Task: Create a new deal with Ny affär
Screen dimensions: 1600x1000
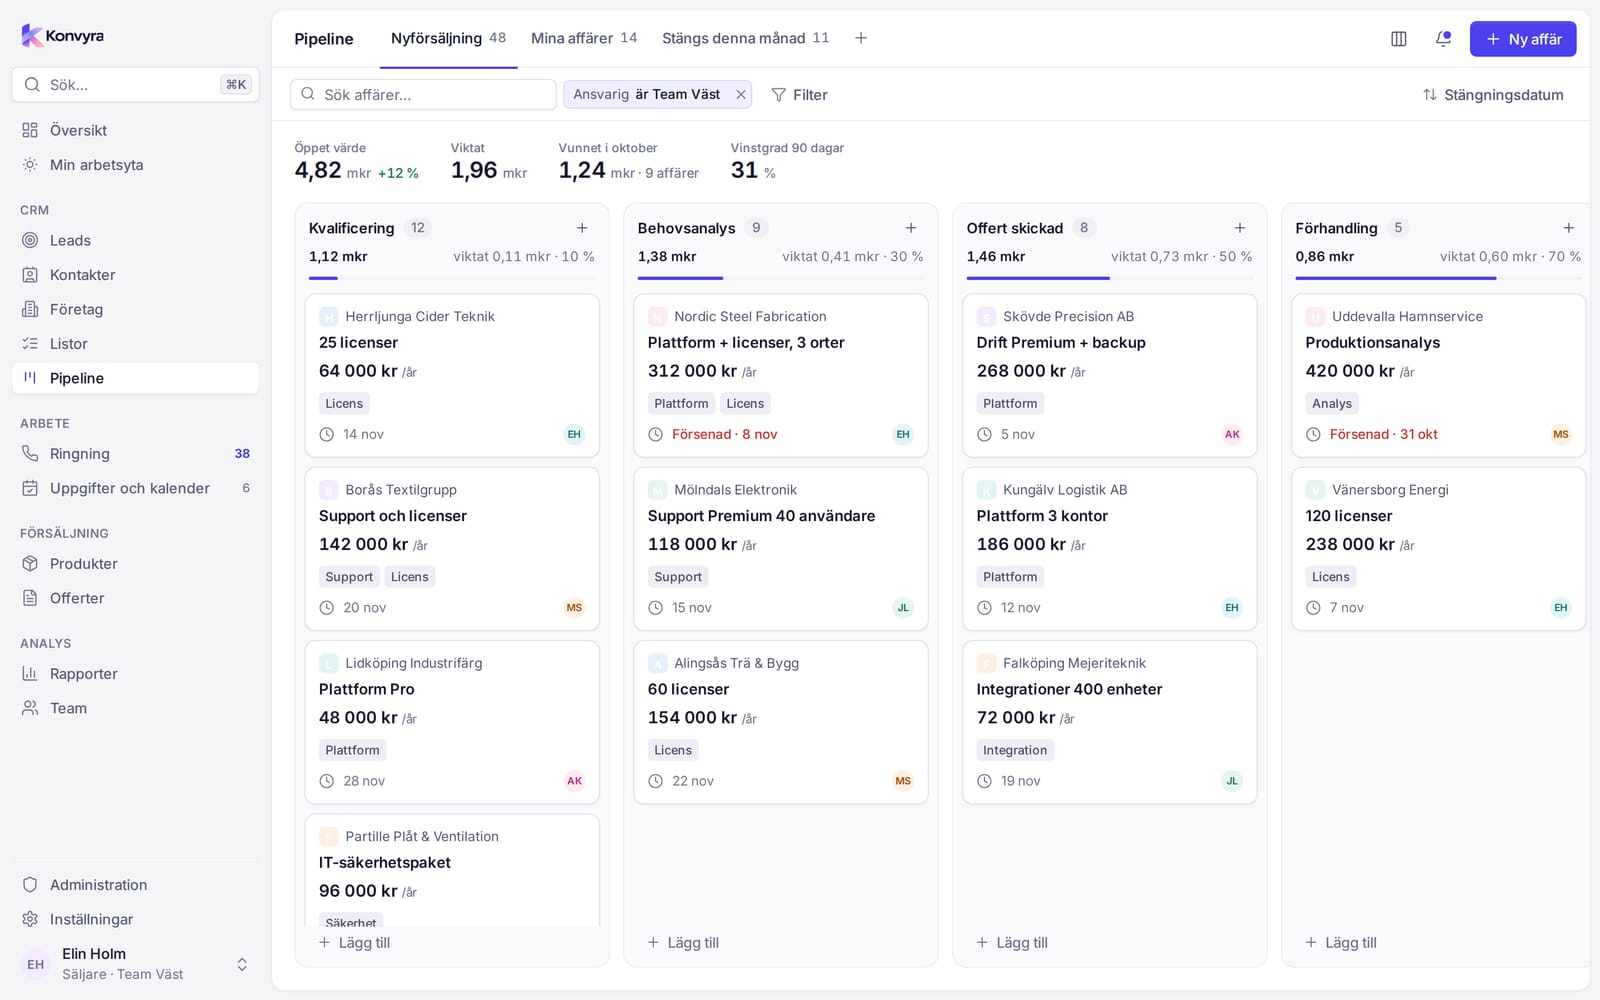Action: [x=1522, y=39]
